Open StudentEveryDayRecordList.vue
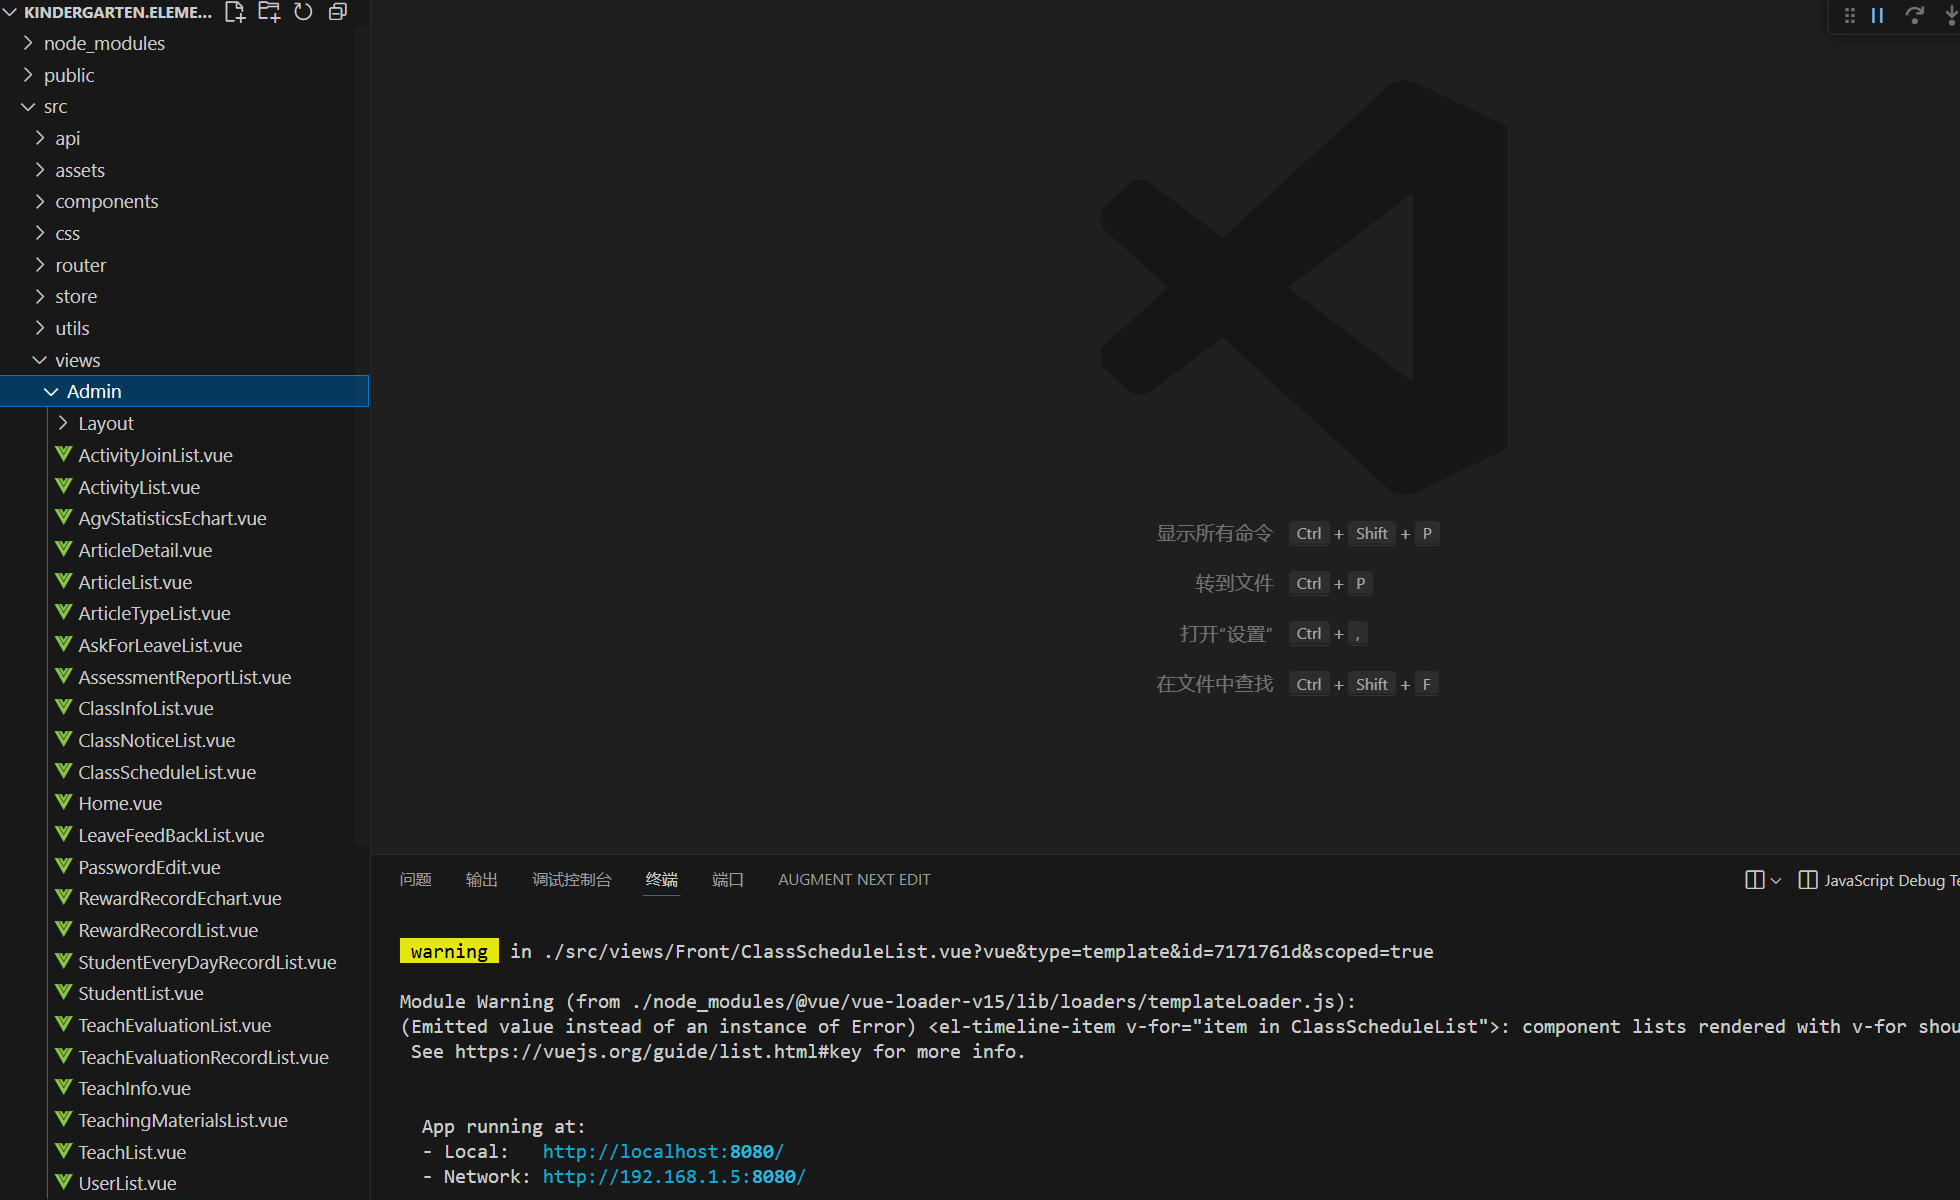Image resolution: width=1960 pixels, height=1200 pixels. click(x=185, y=962)
